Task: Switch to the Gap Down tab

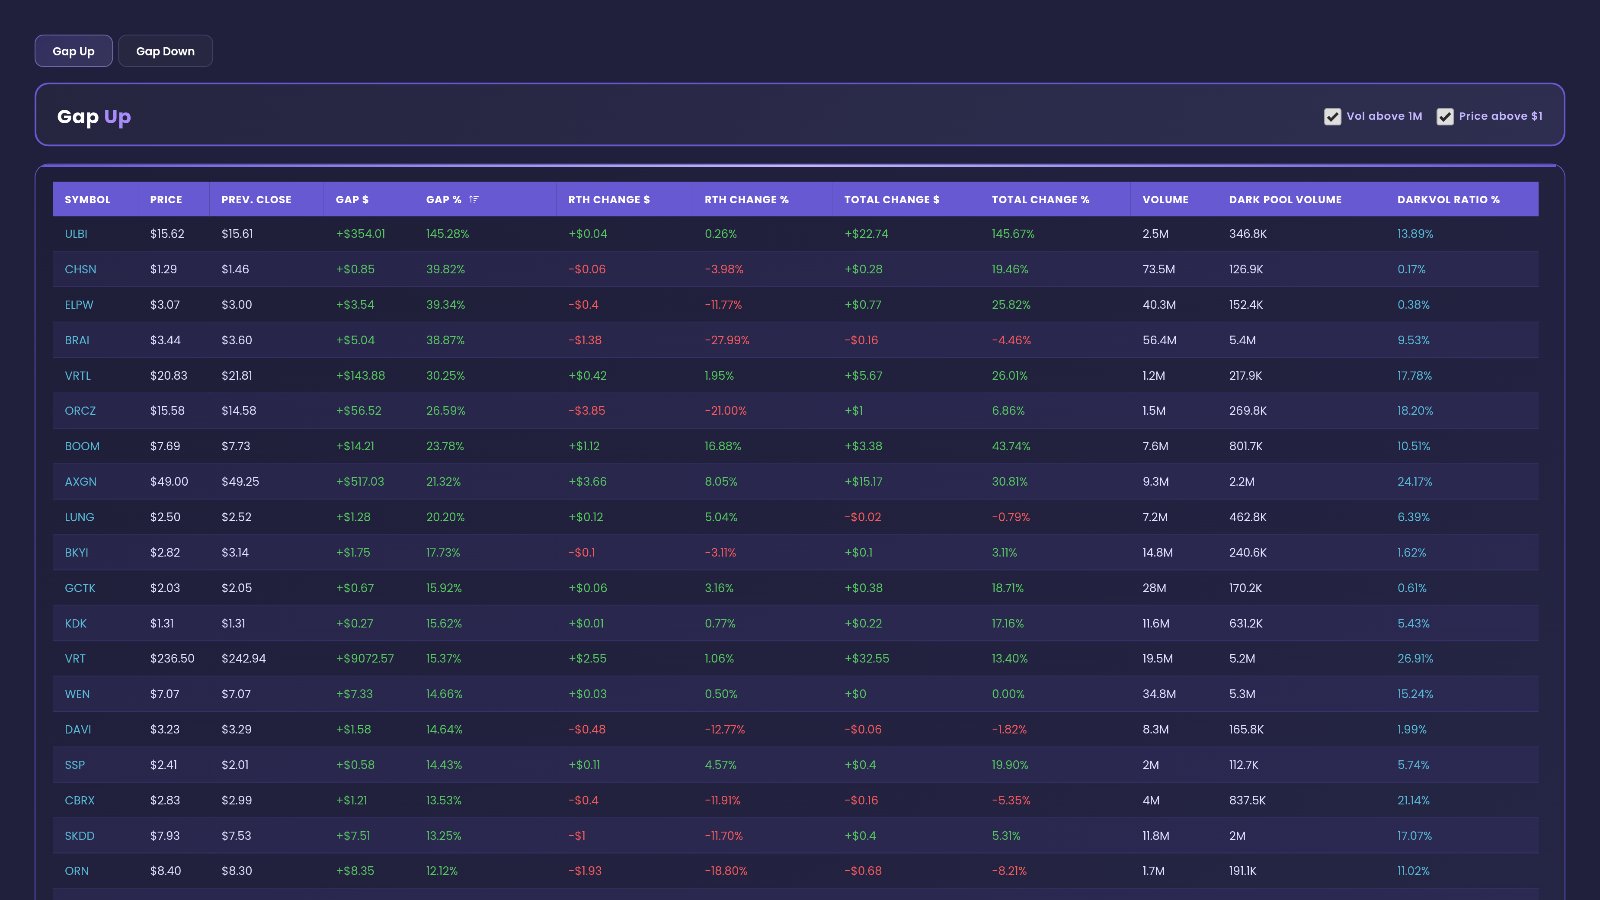Action: 165,51
